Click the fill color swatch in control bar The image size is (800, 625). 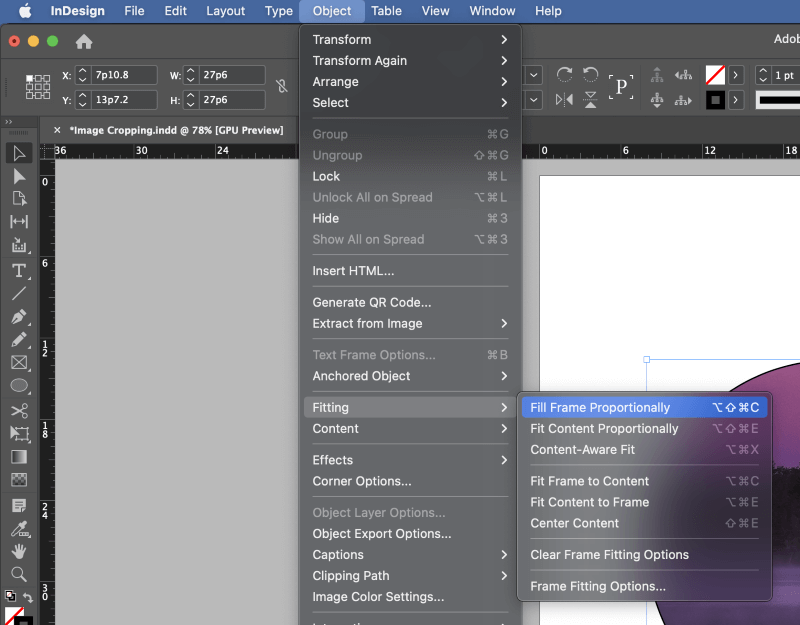click(x=715, y=75)
